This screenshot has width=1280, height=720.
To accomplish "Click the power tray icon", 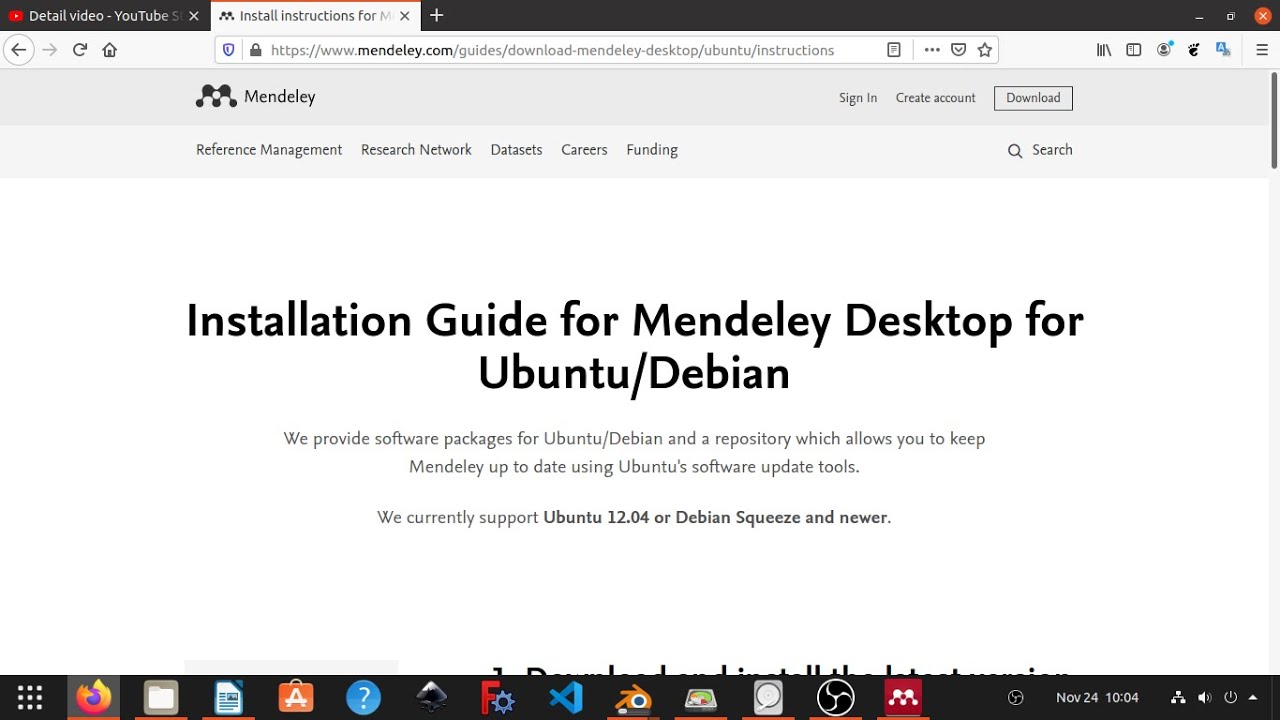I will pos(1231,698).
